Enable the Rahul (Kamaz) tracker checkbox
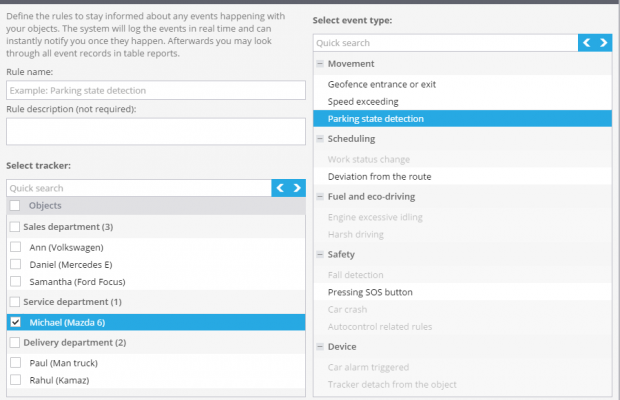Image resolution: width=620 pixels, height=400 pixels. point(15,380)
